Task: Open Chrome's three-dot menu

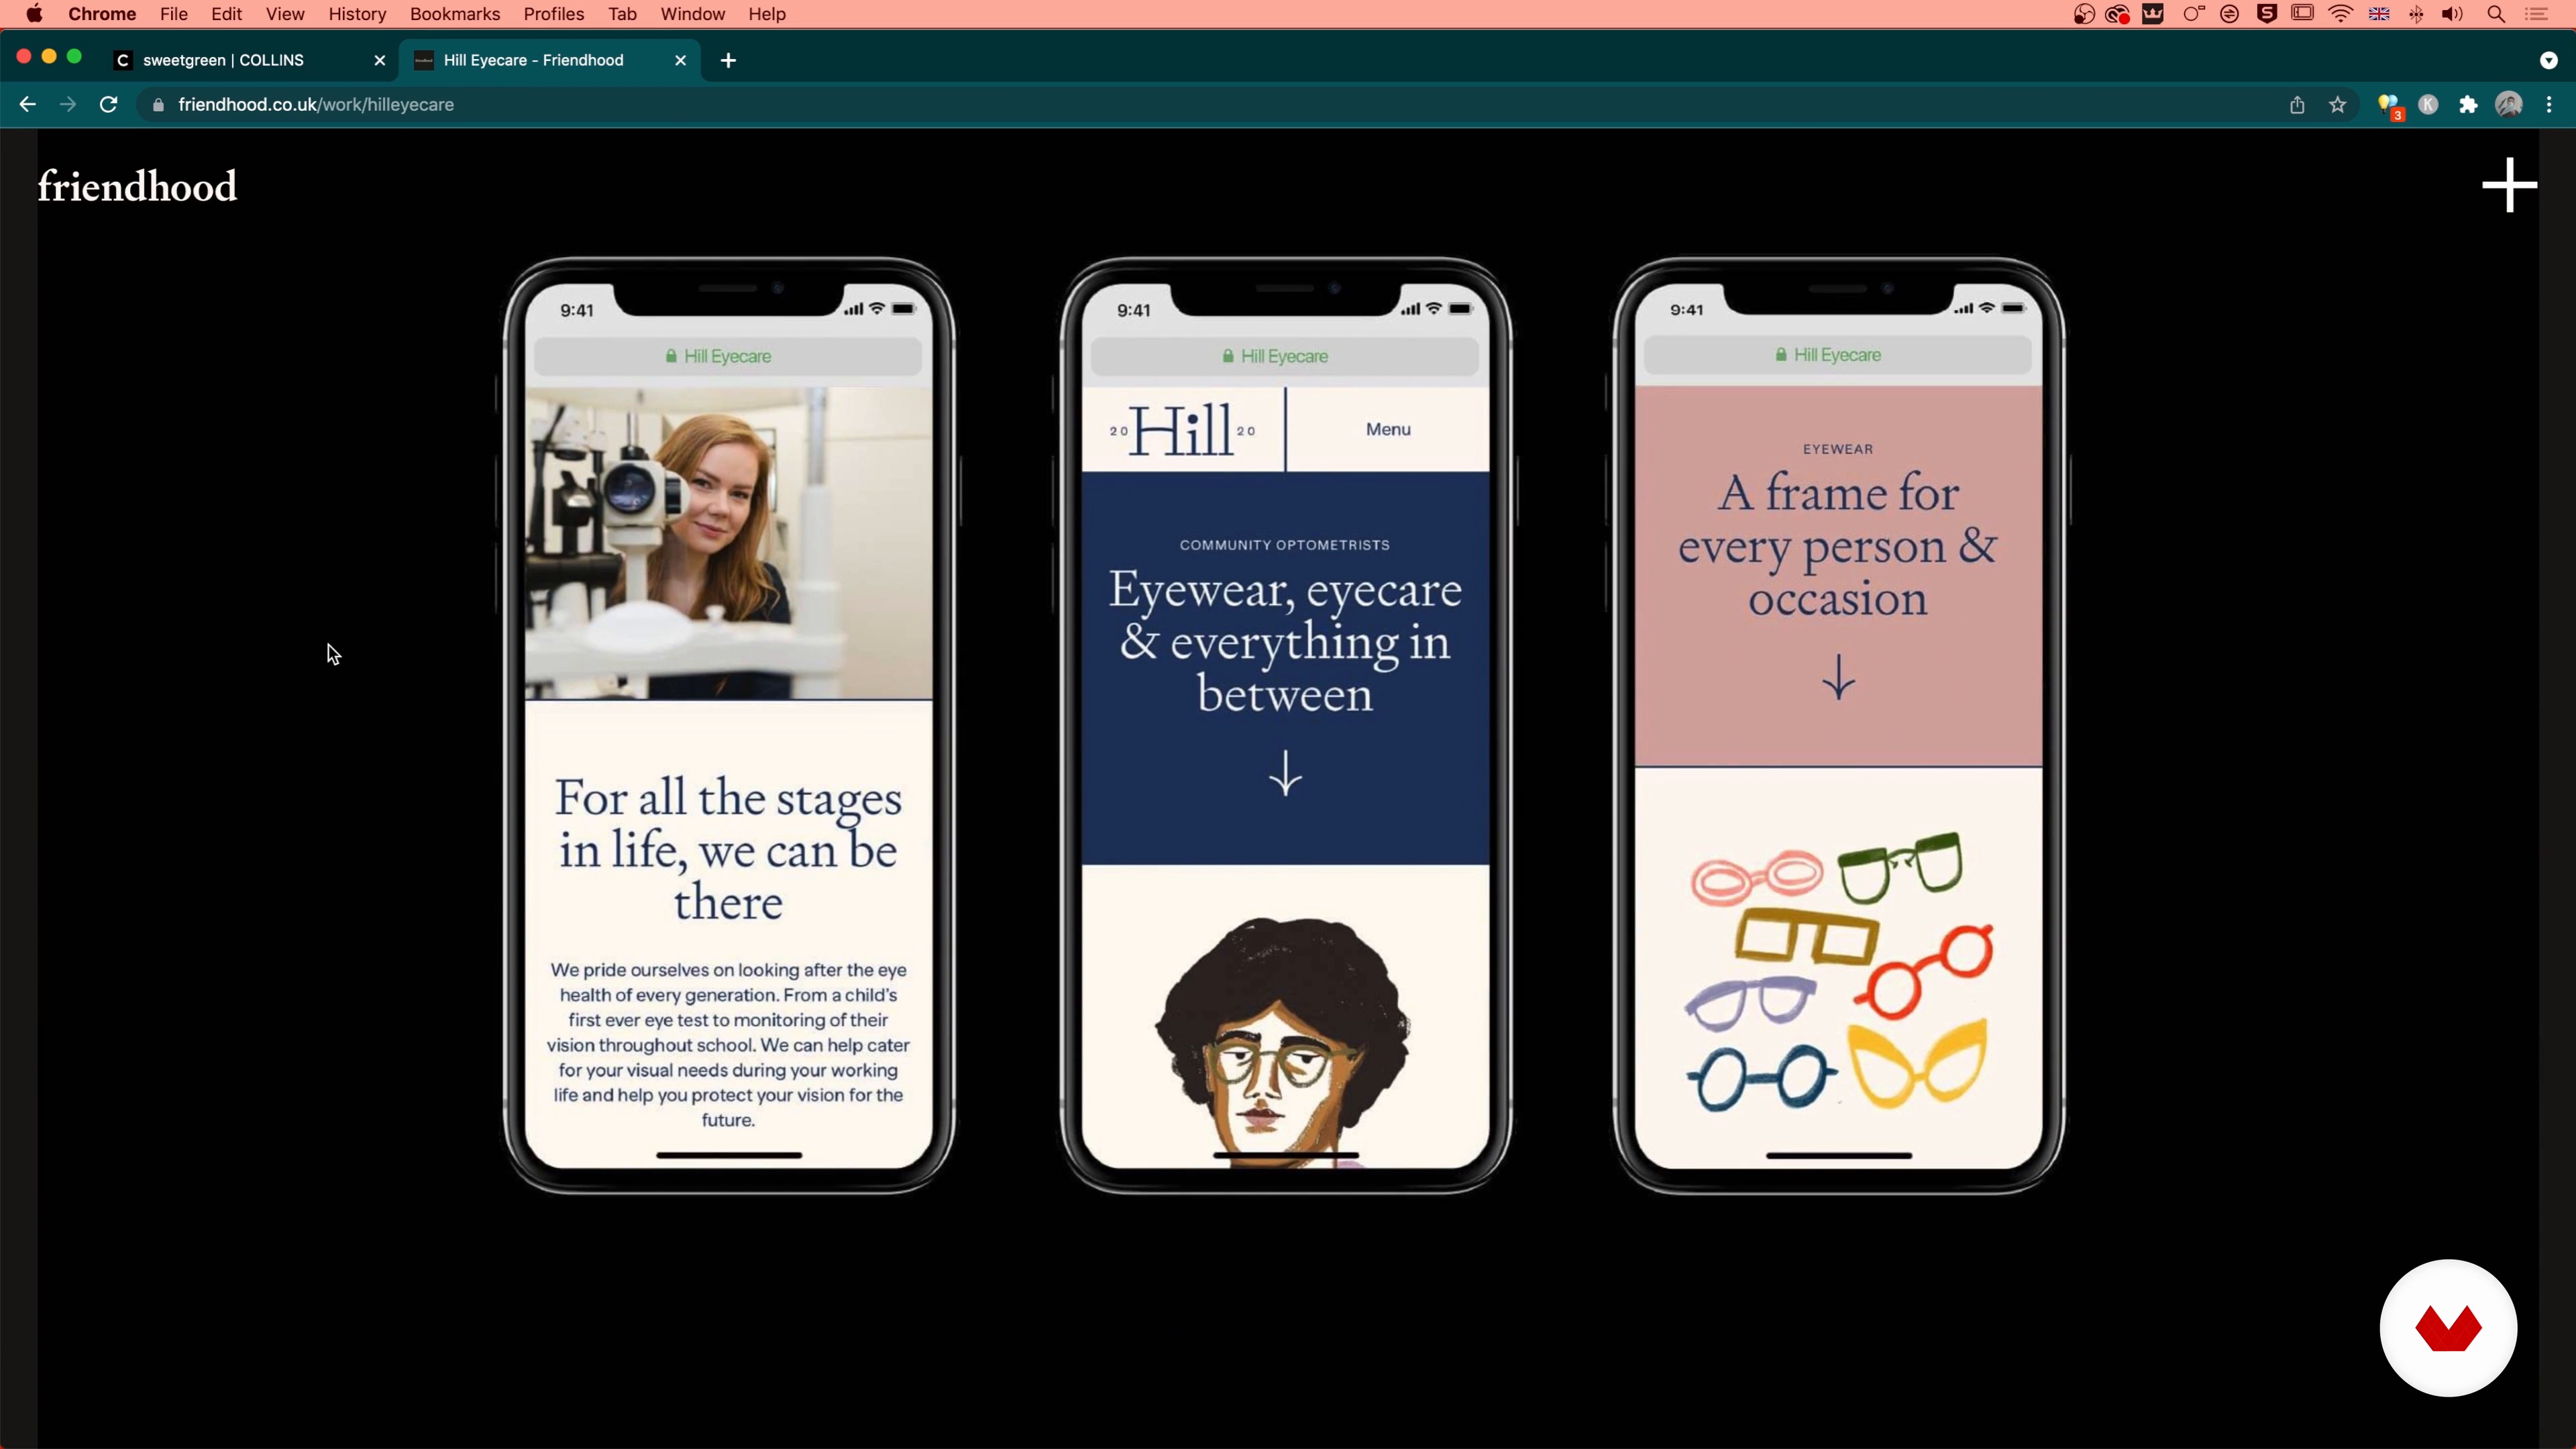Action: pos(2549,105)
